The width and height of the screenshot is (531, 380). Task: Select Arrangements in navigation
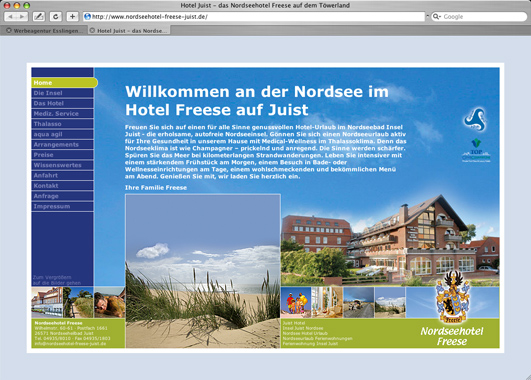[62, 145]
